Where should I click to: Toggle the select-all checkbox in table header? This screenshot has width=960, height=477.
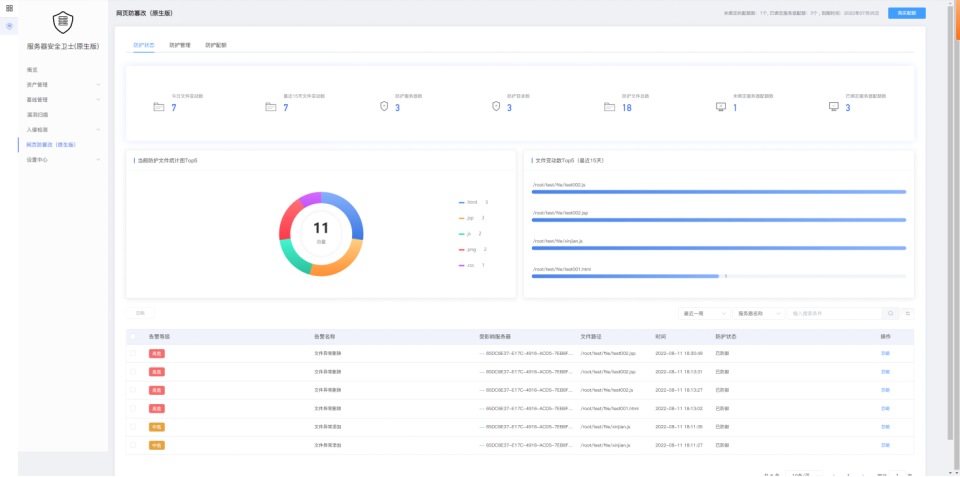click(x=133, y=337)
